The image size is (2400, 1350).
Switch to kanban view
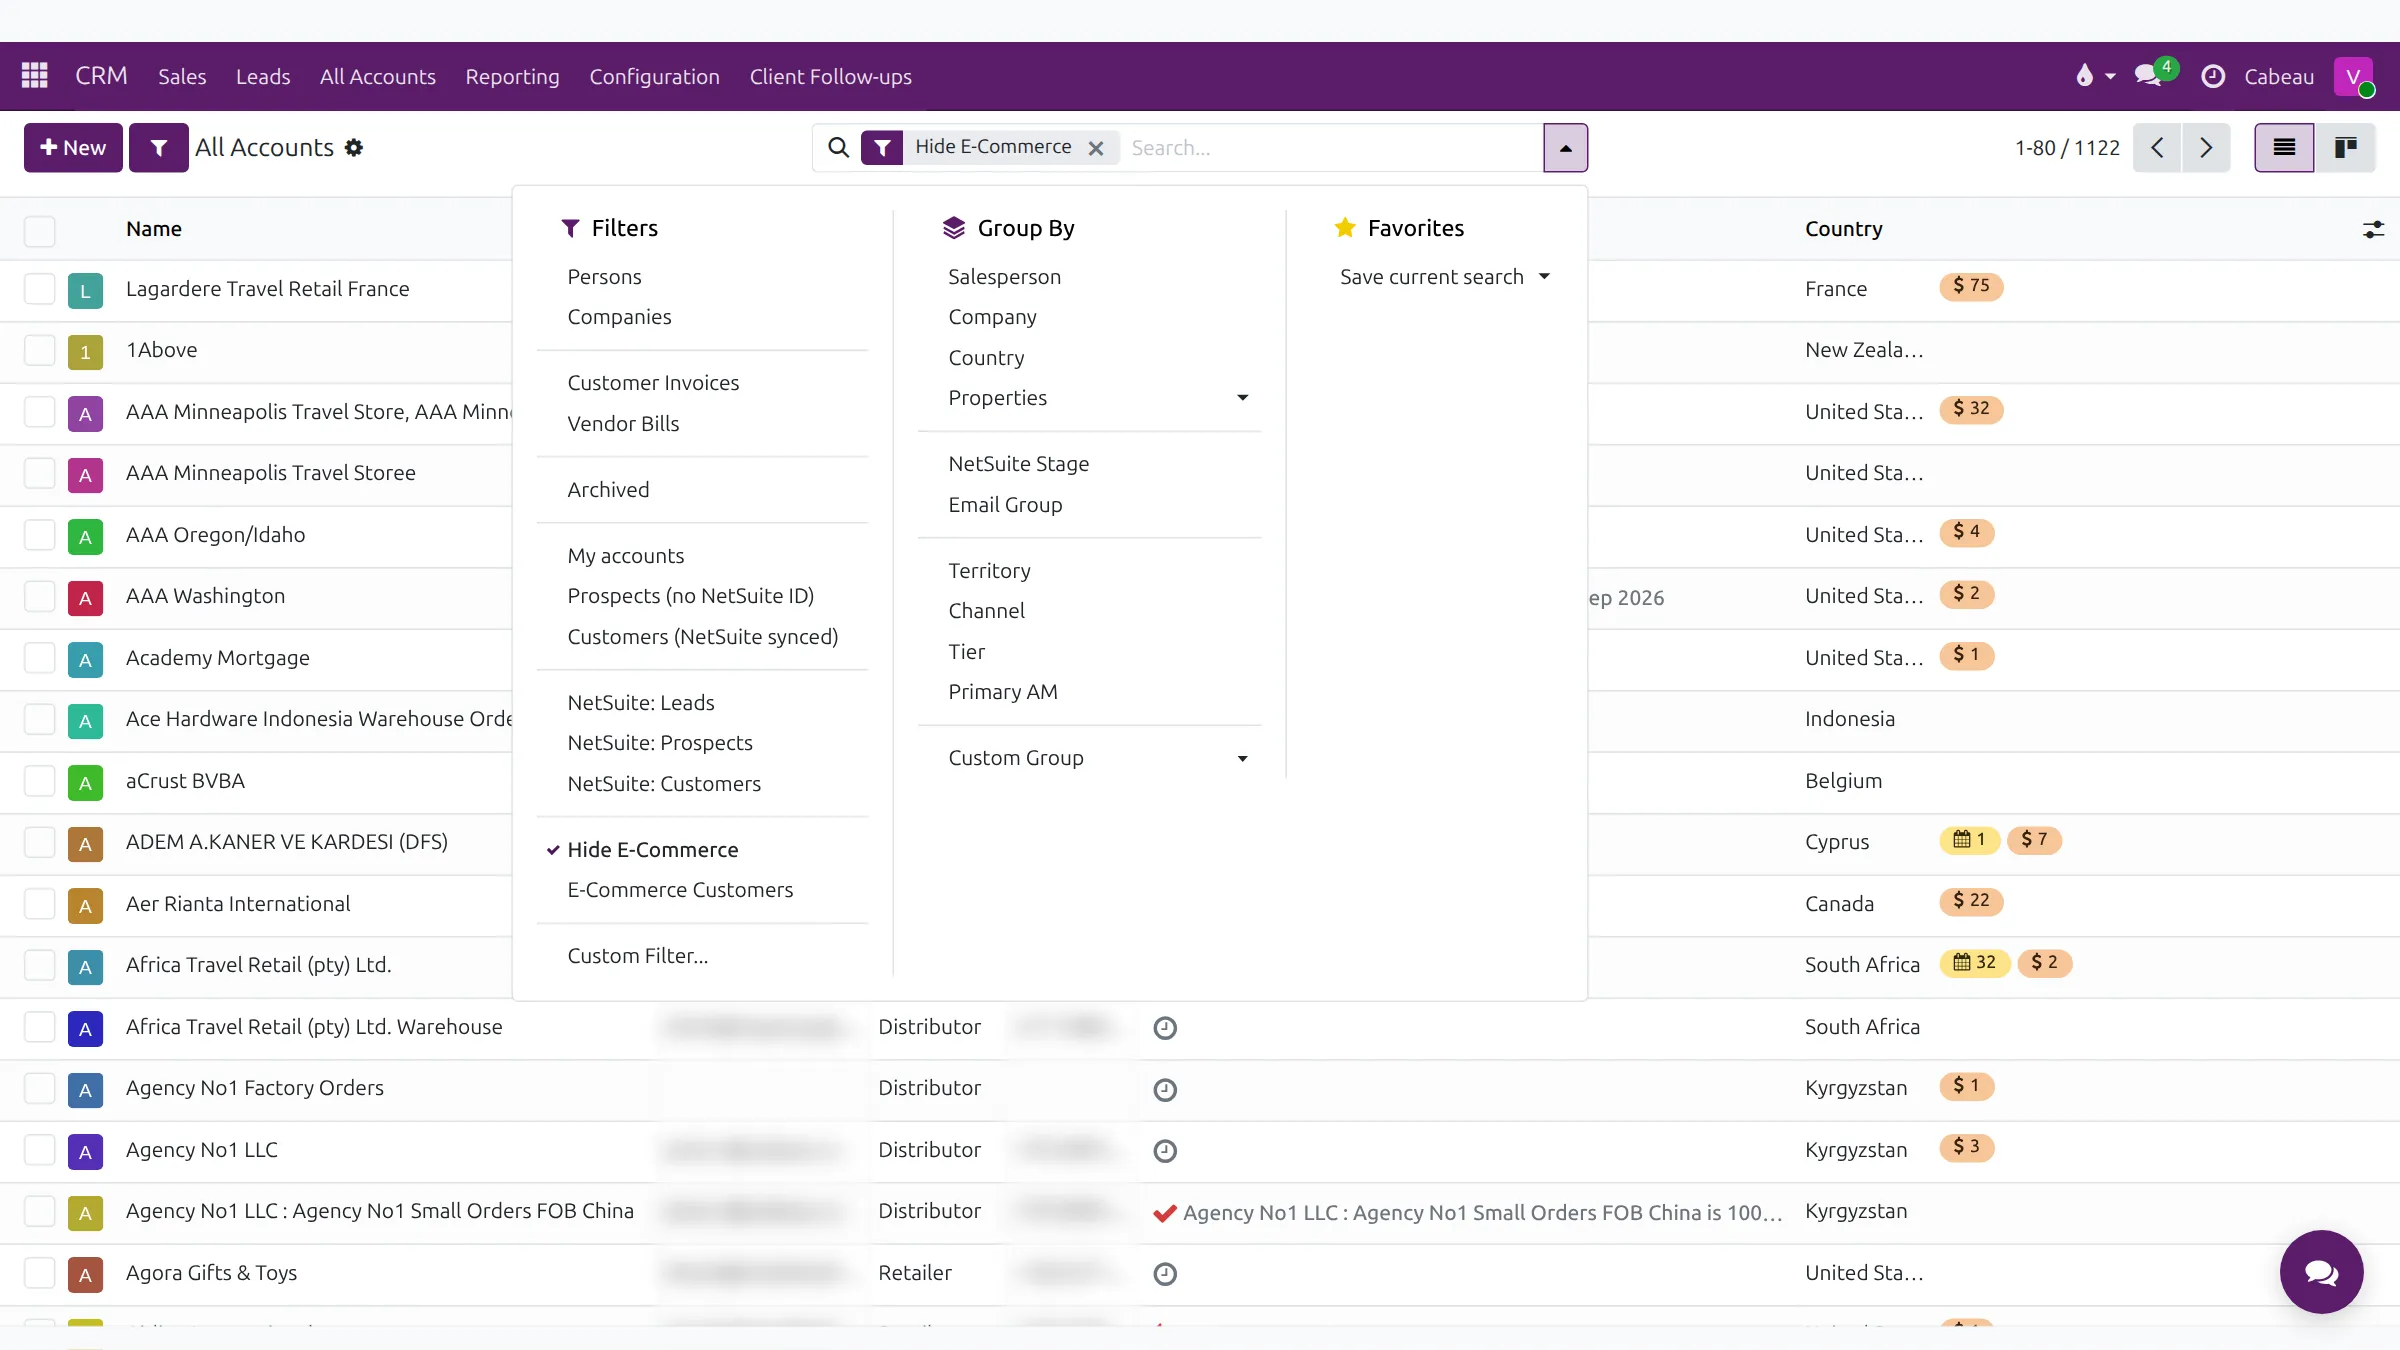2345,148
